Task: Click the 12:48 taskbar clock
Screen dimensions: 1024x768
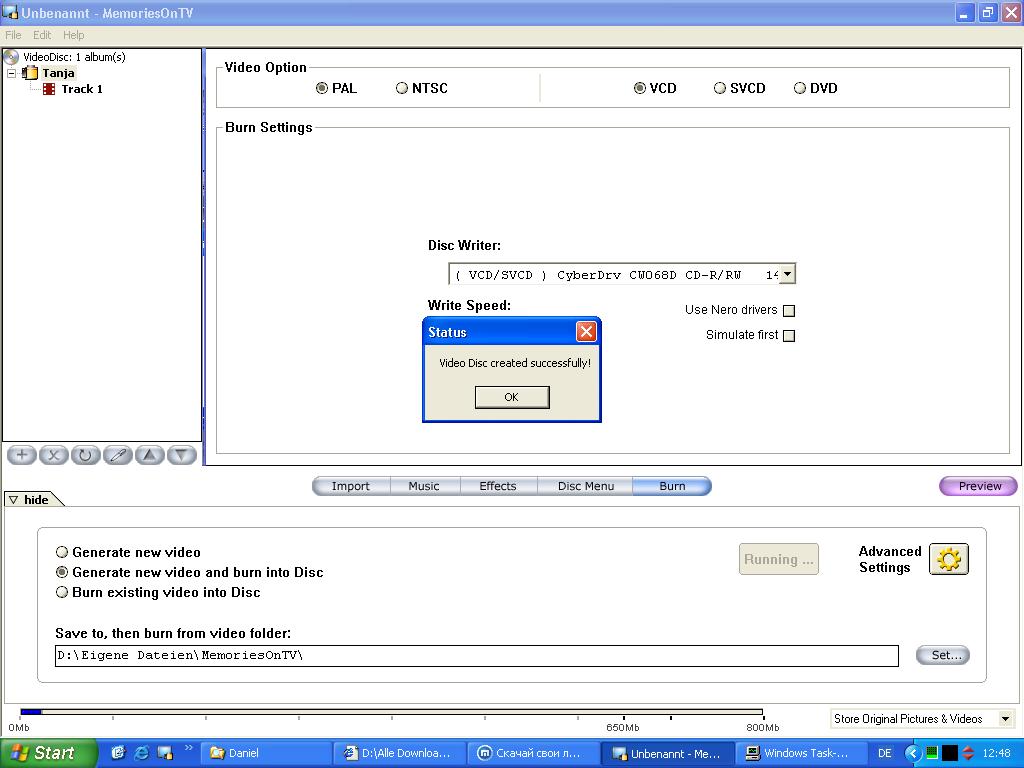Action: [997, 753]
